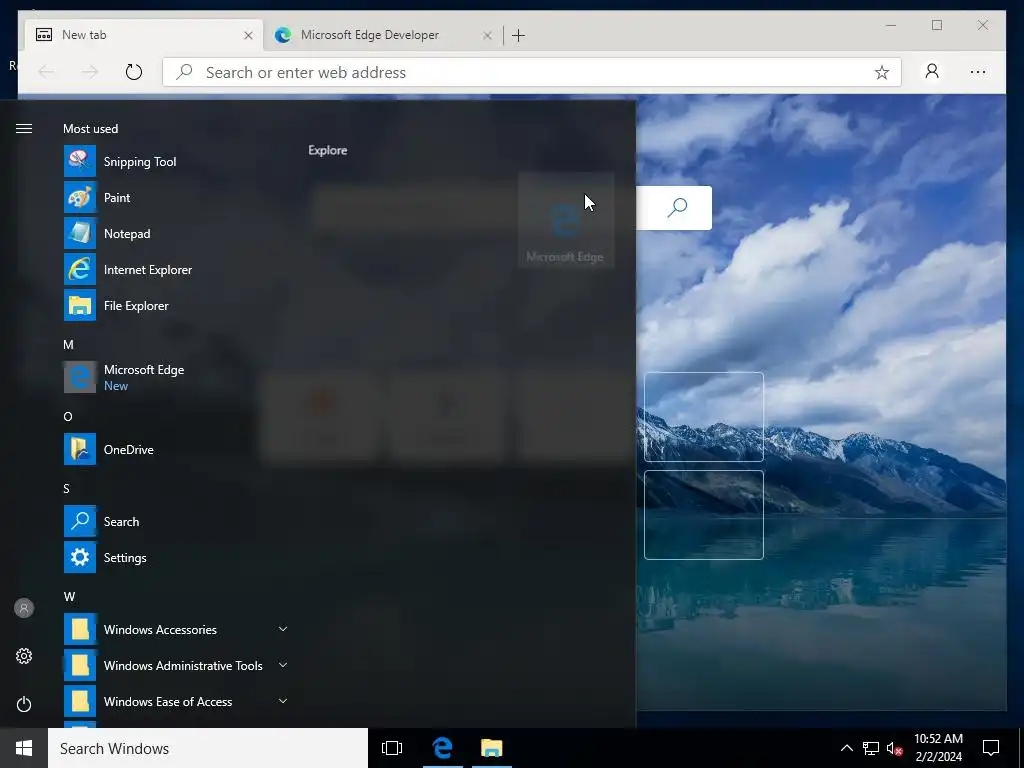Click the Edge icon on the taskbar

443,748
